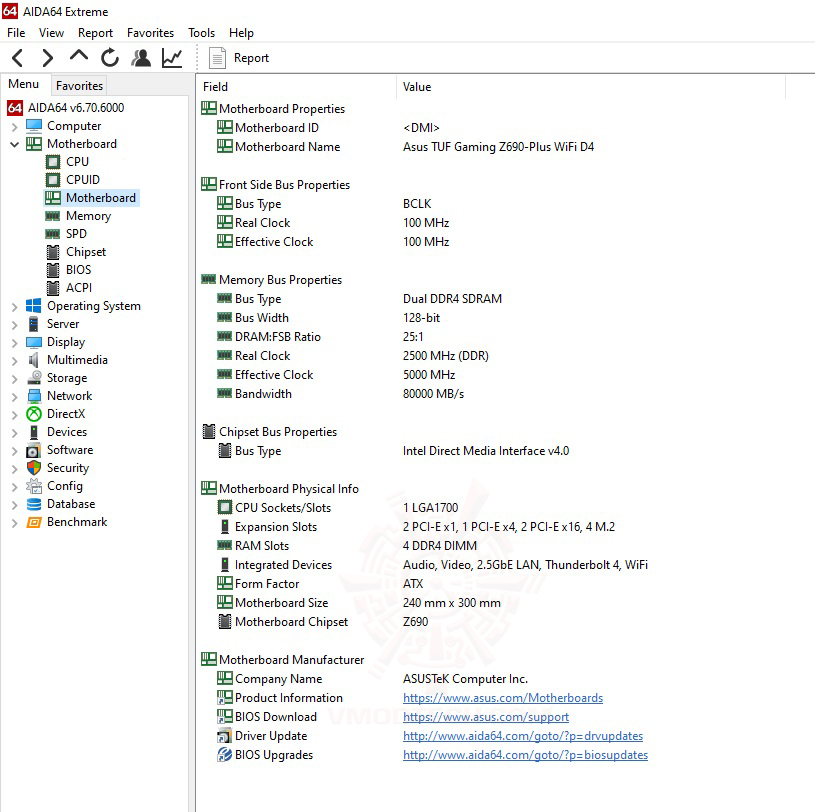Refresh the page with the Refresh icon
The width and height of the screenshot is (815, 812).
pos(110,58)
